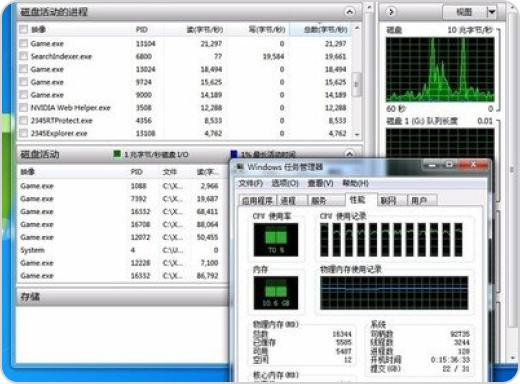
Task: Sort by the PID column header in processes list
Action: (142, 30)
